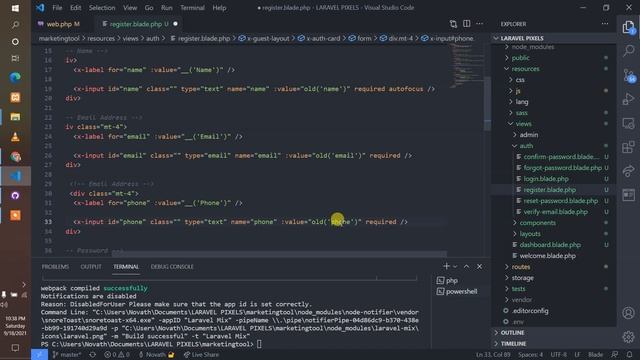
Task: Open Remote Explorer view in activity bar
Action: [629, 123]
